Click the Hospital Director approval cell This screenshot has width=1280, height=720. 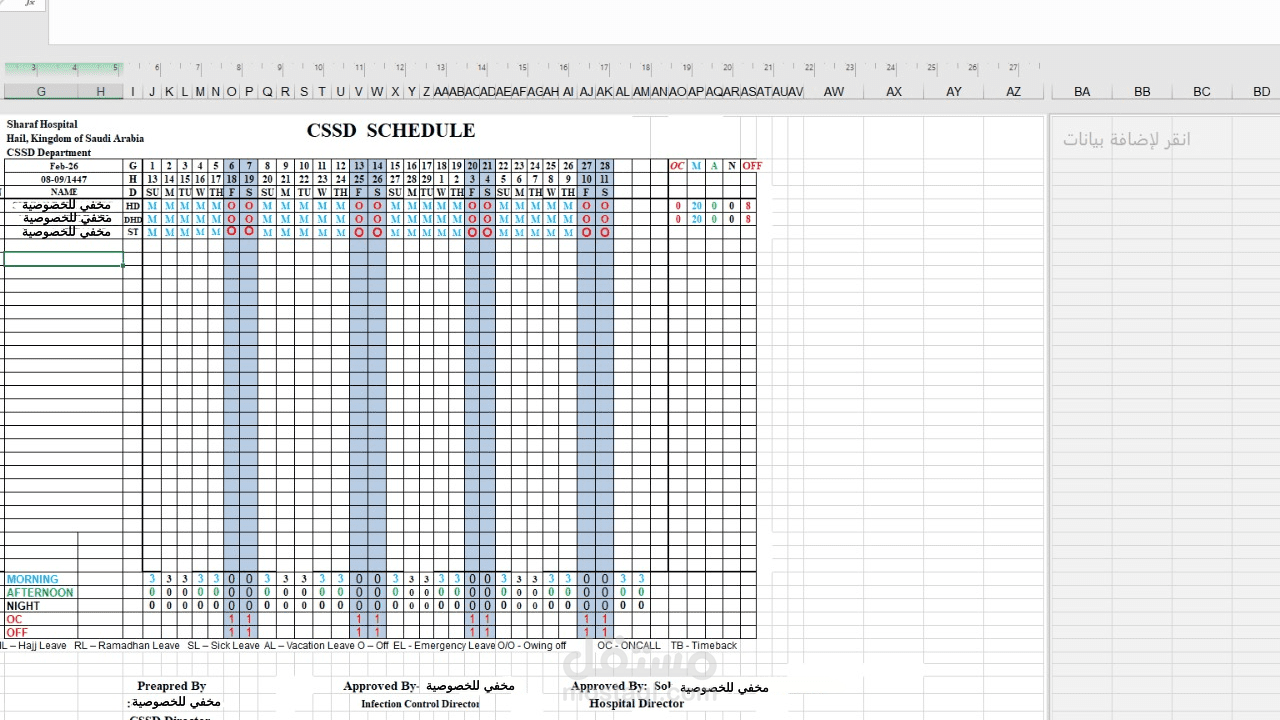tap(636, 703)
